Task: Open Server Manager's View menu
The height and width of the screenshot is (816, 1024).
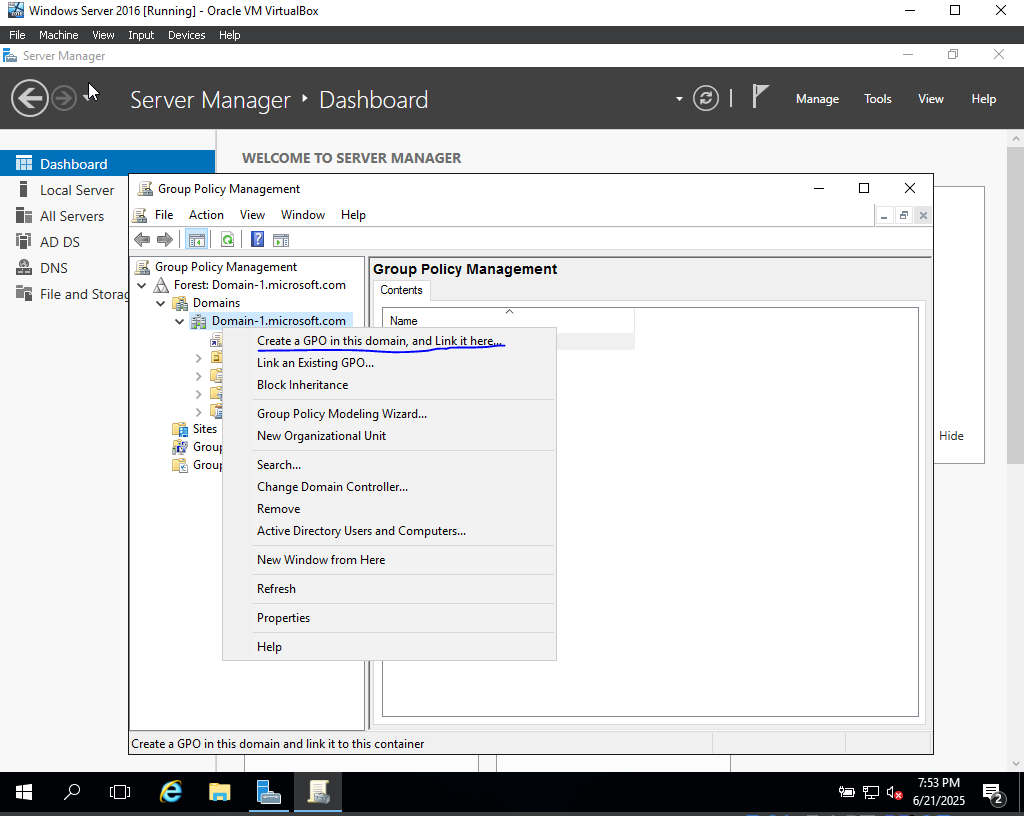Action: pos(931,99)
